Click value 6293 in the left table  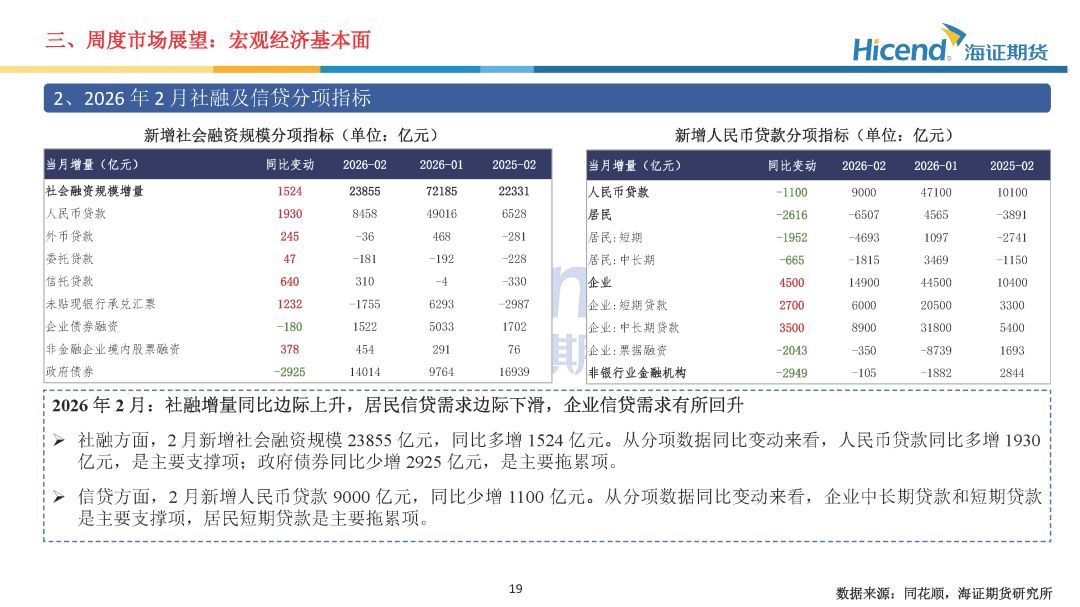click(442, 304)
